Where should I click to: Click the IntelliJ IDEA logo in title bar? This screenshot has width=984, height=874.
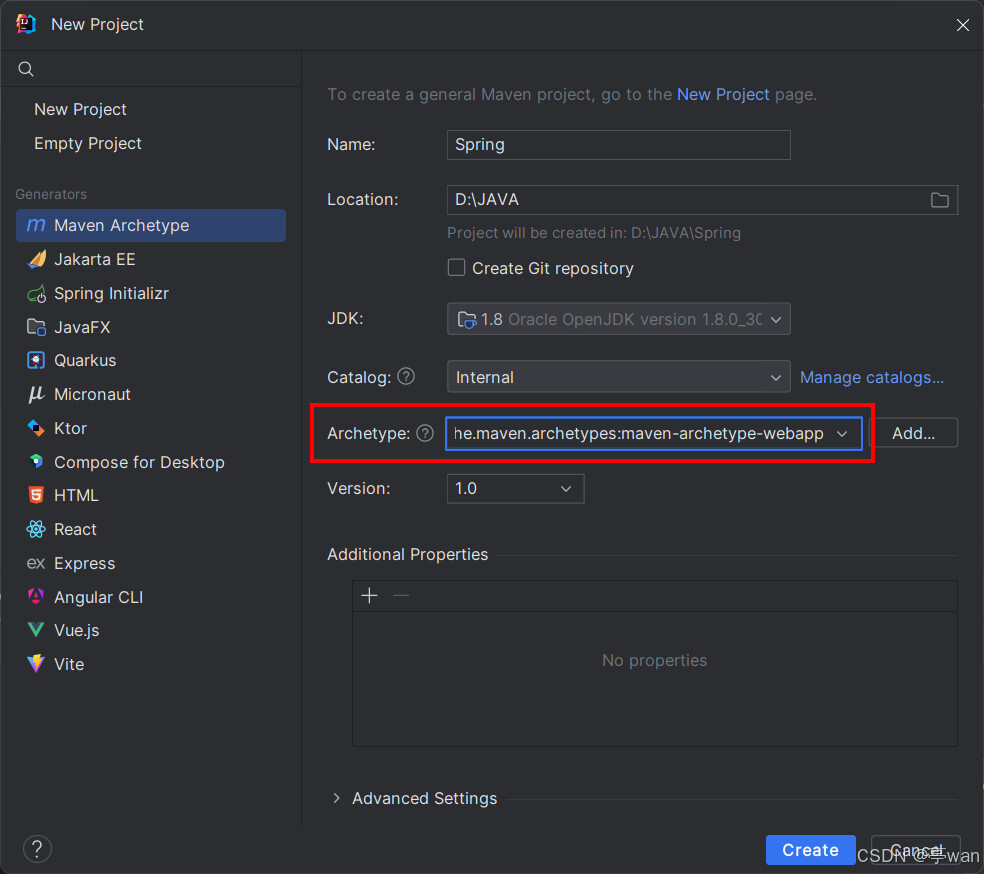coord(26,24)
